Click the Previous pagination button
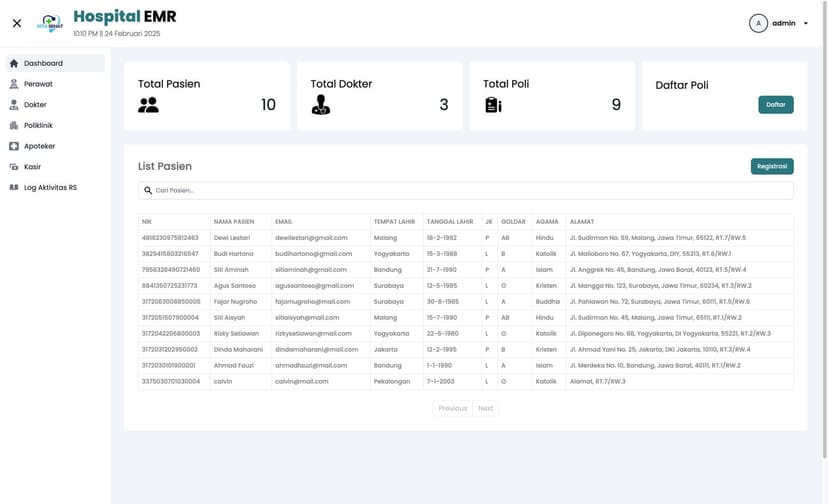This screenshot has width=828, height=504. click(x=452, y=408)
